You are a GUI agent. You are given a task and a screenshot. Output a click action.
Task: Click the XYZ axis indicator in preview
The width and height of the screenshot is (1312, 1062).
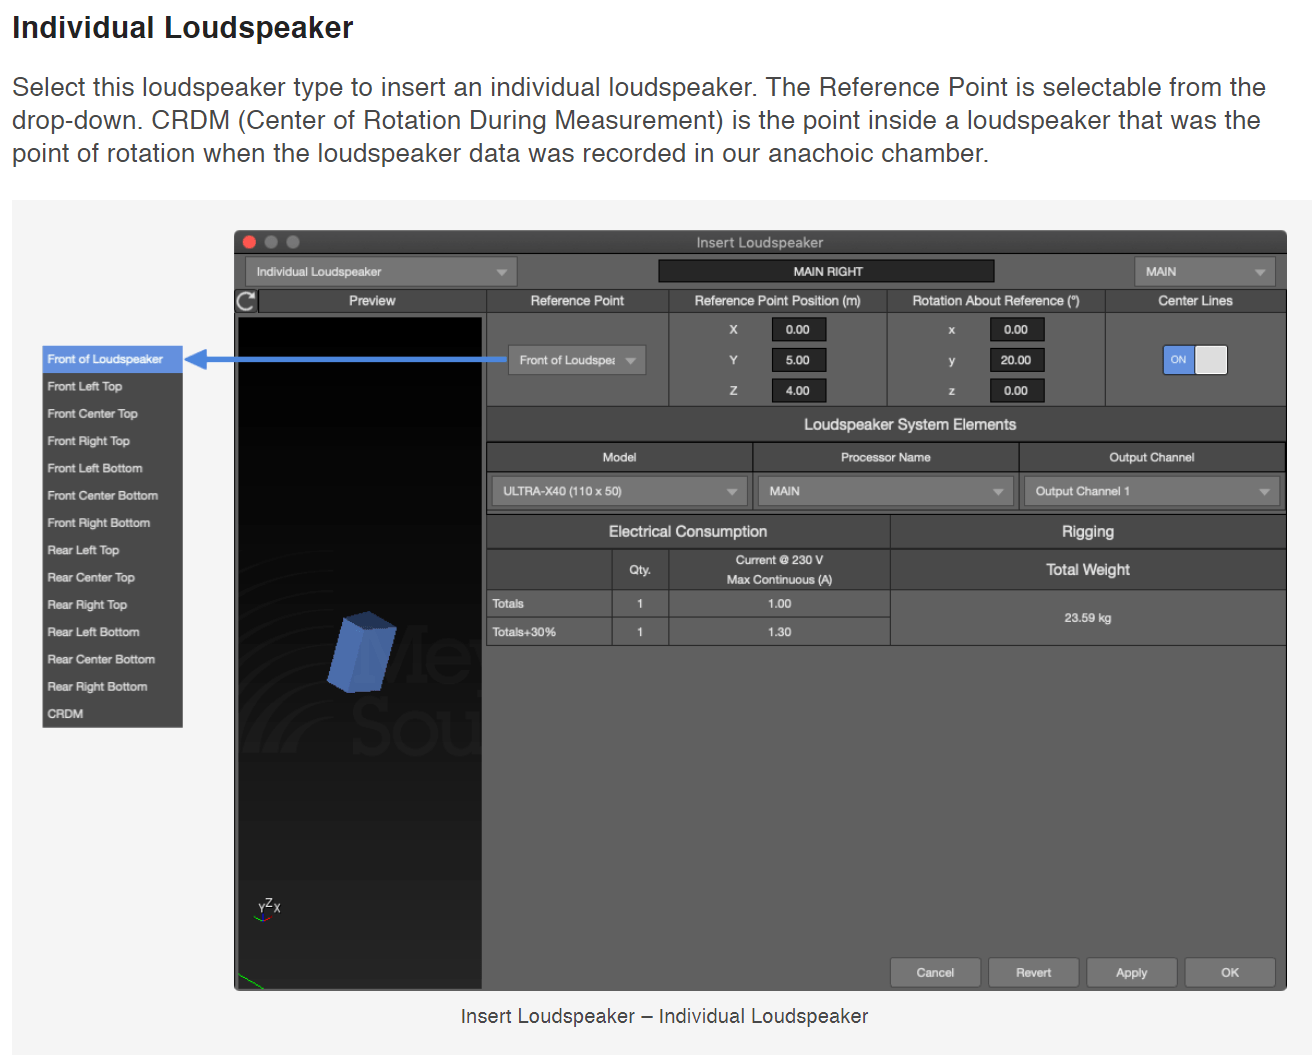[x=268, y=908]
